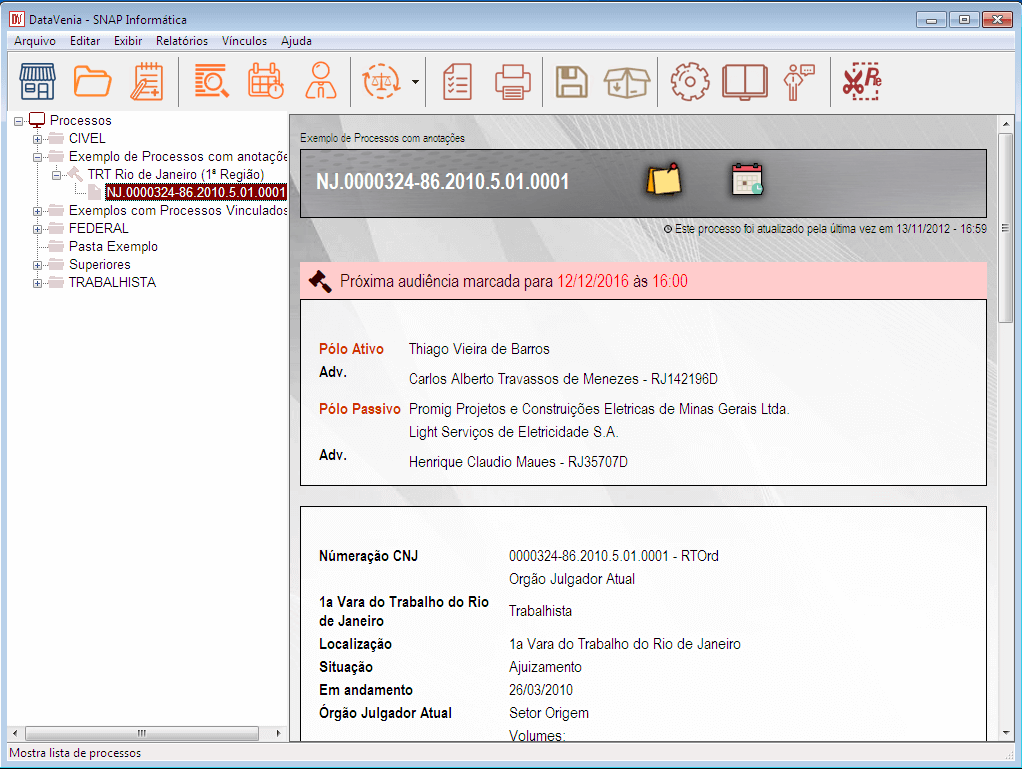The image size is (1022, 769).
Task: Click the search processes magnifier icon
Action: [212, 82]
